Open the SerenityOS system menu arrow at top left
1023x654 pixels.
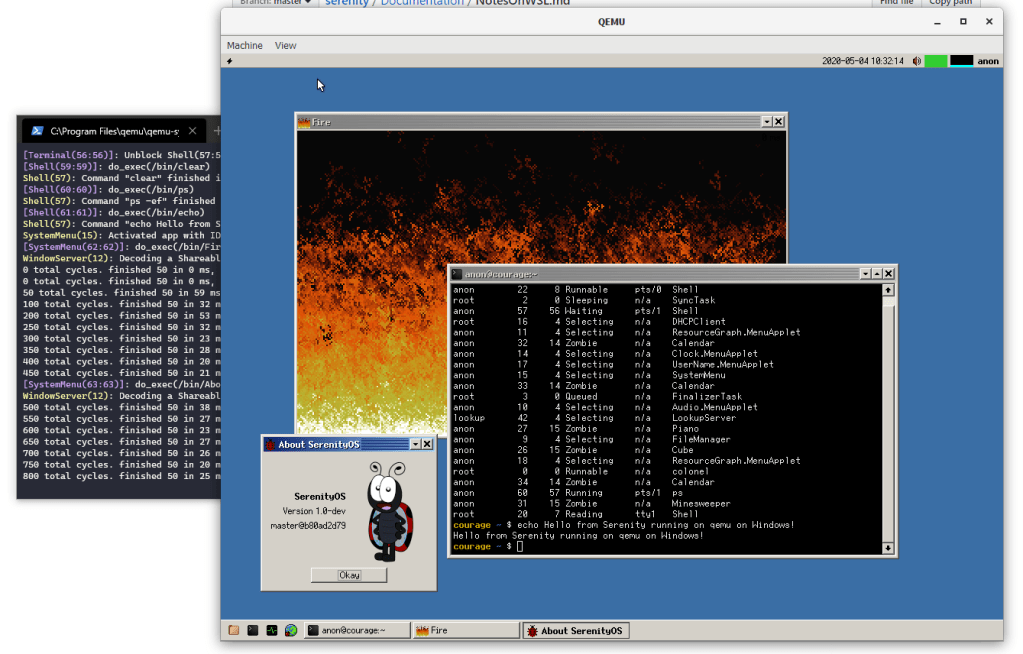point(229,60)
